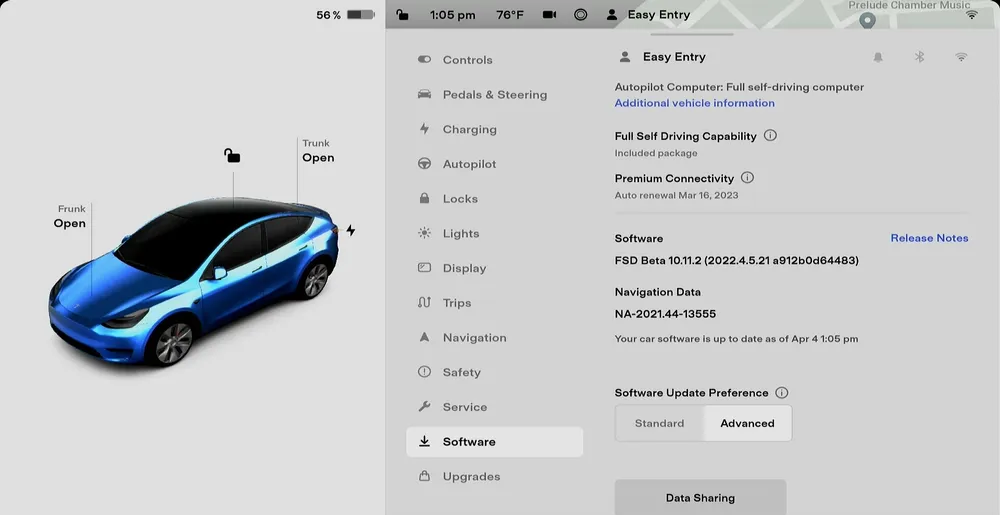Open the Safety menu

494,372
